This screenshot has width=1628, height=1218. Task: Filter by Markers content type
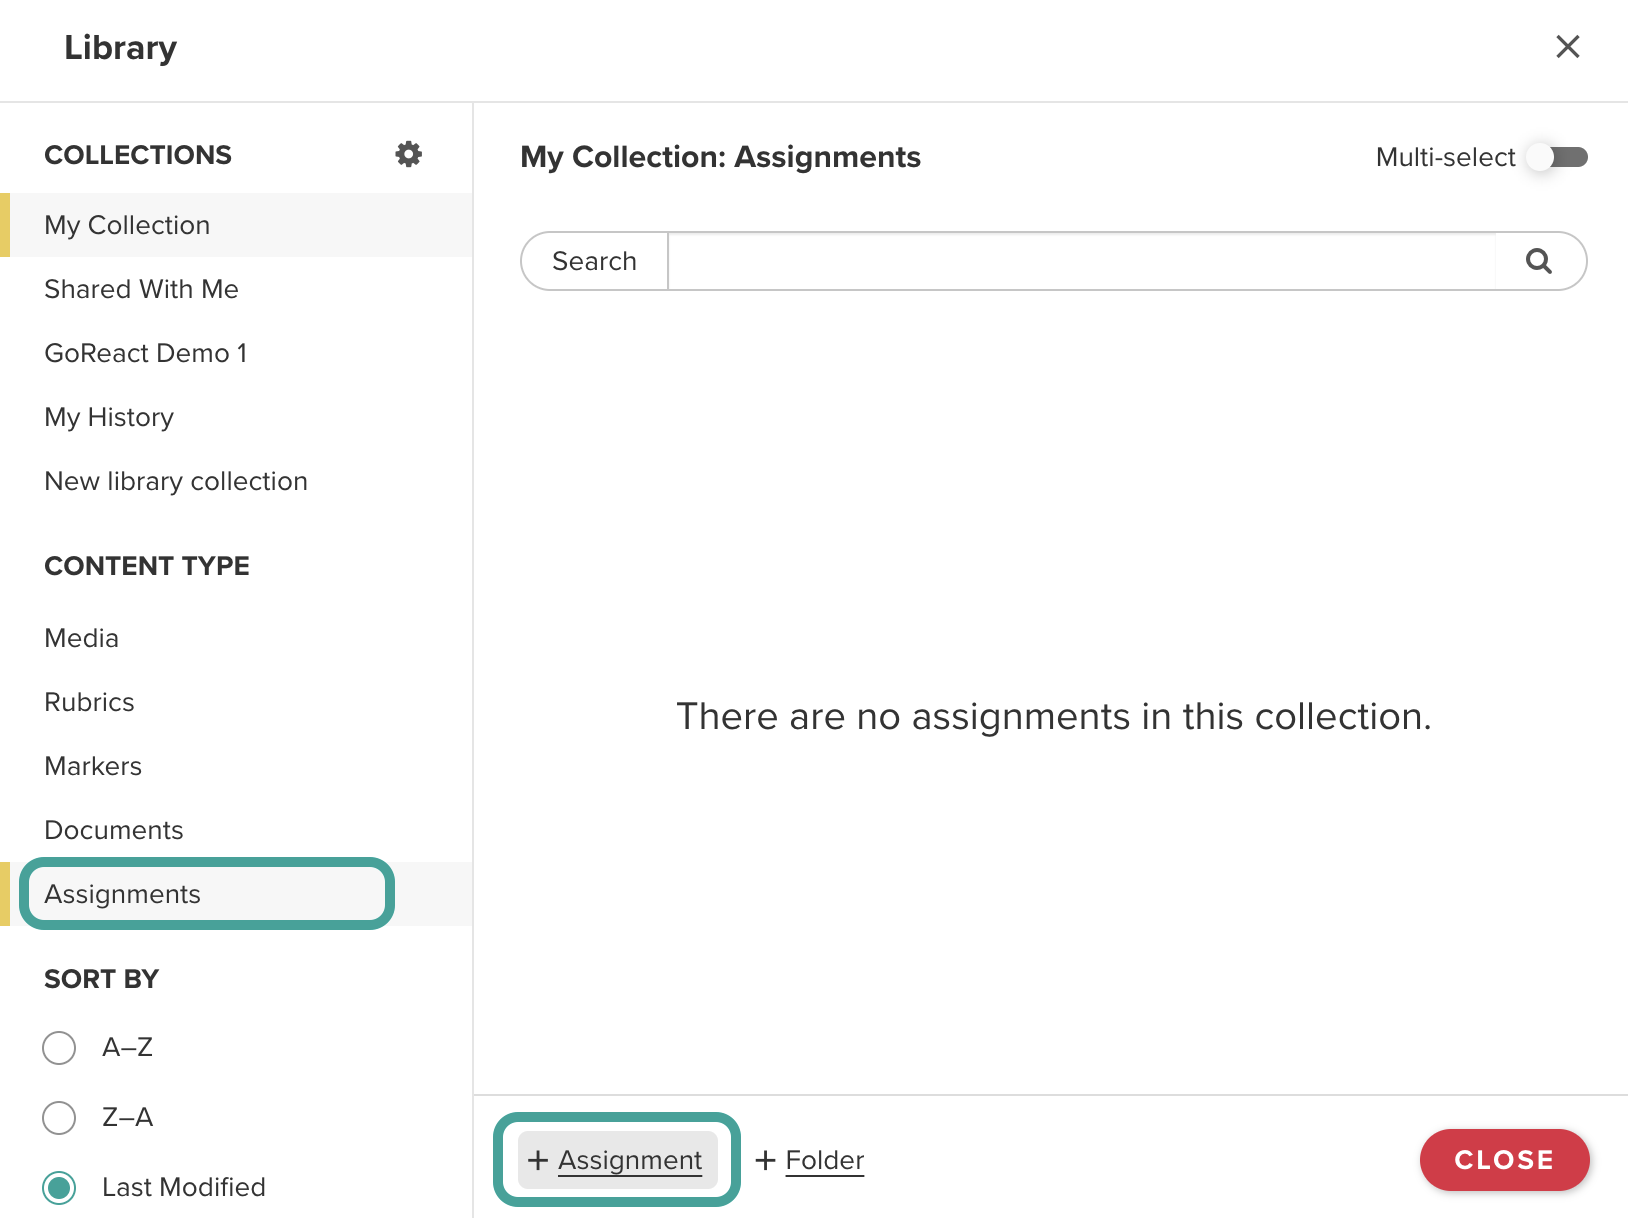(236, 766)
